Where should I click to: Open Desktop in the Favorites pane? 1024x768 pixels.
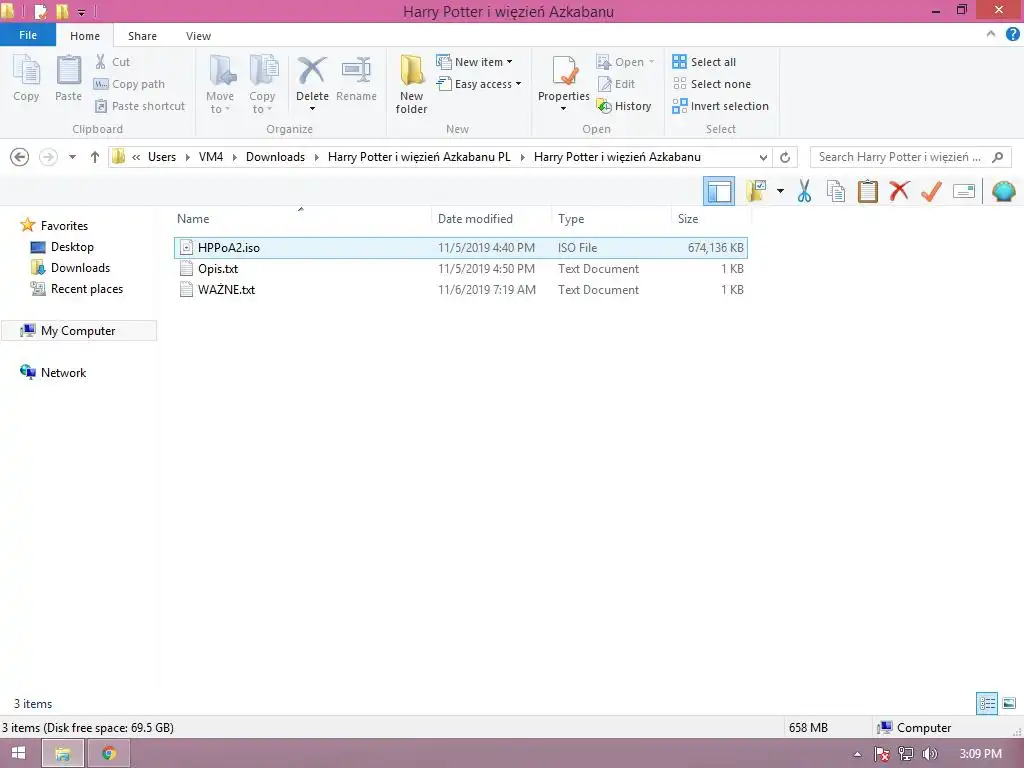point(62,247)
